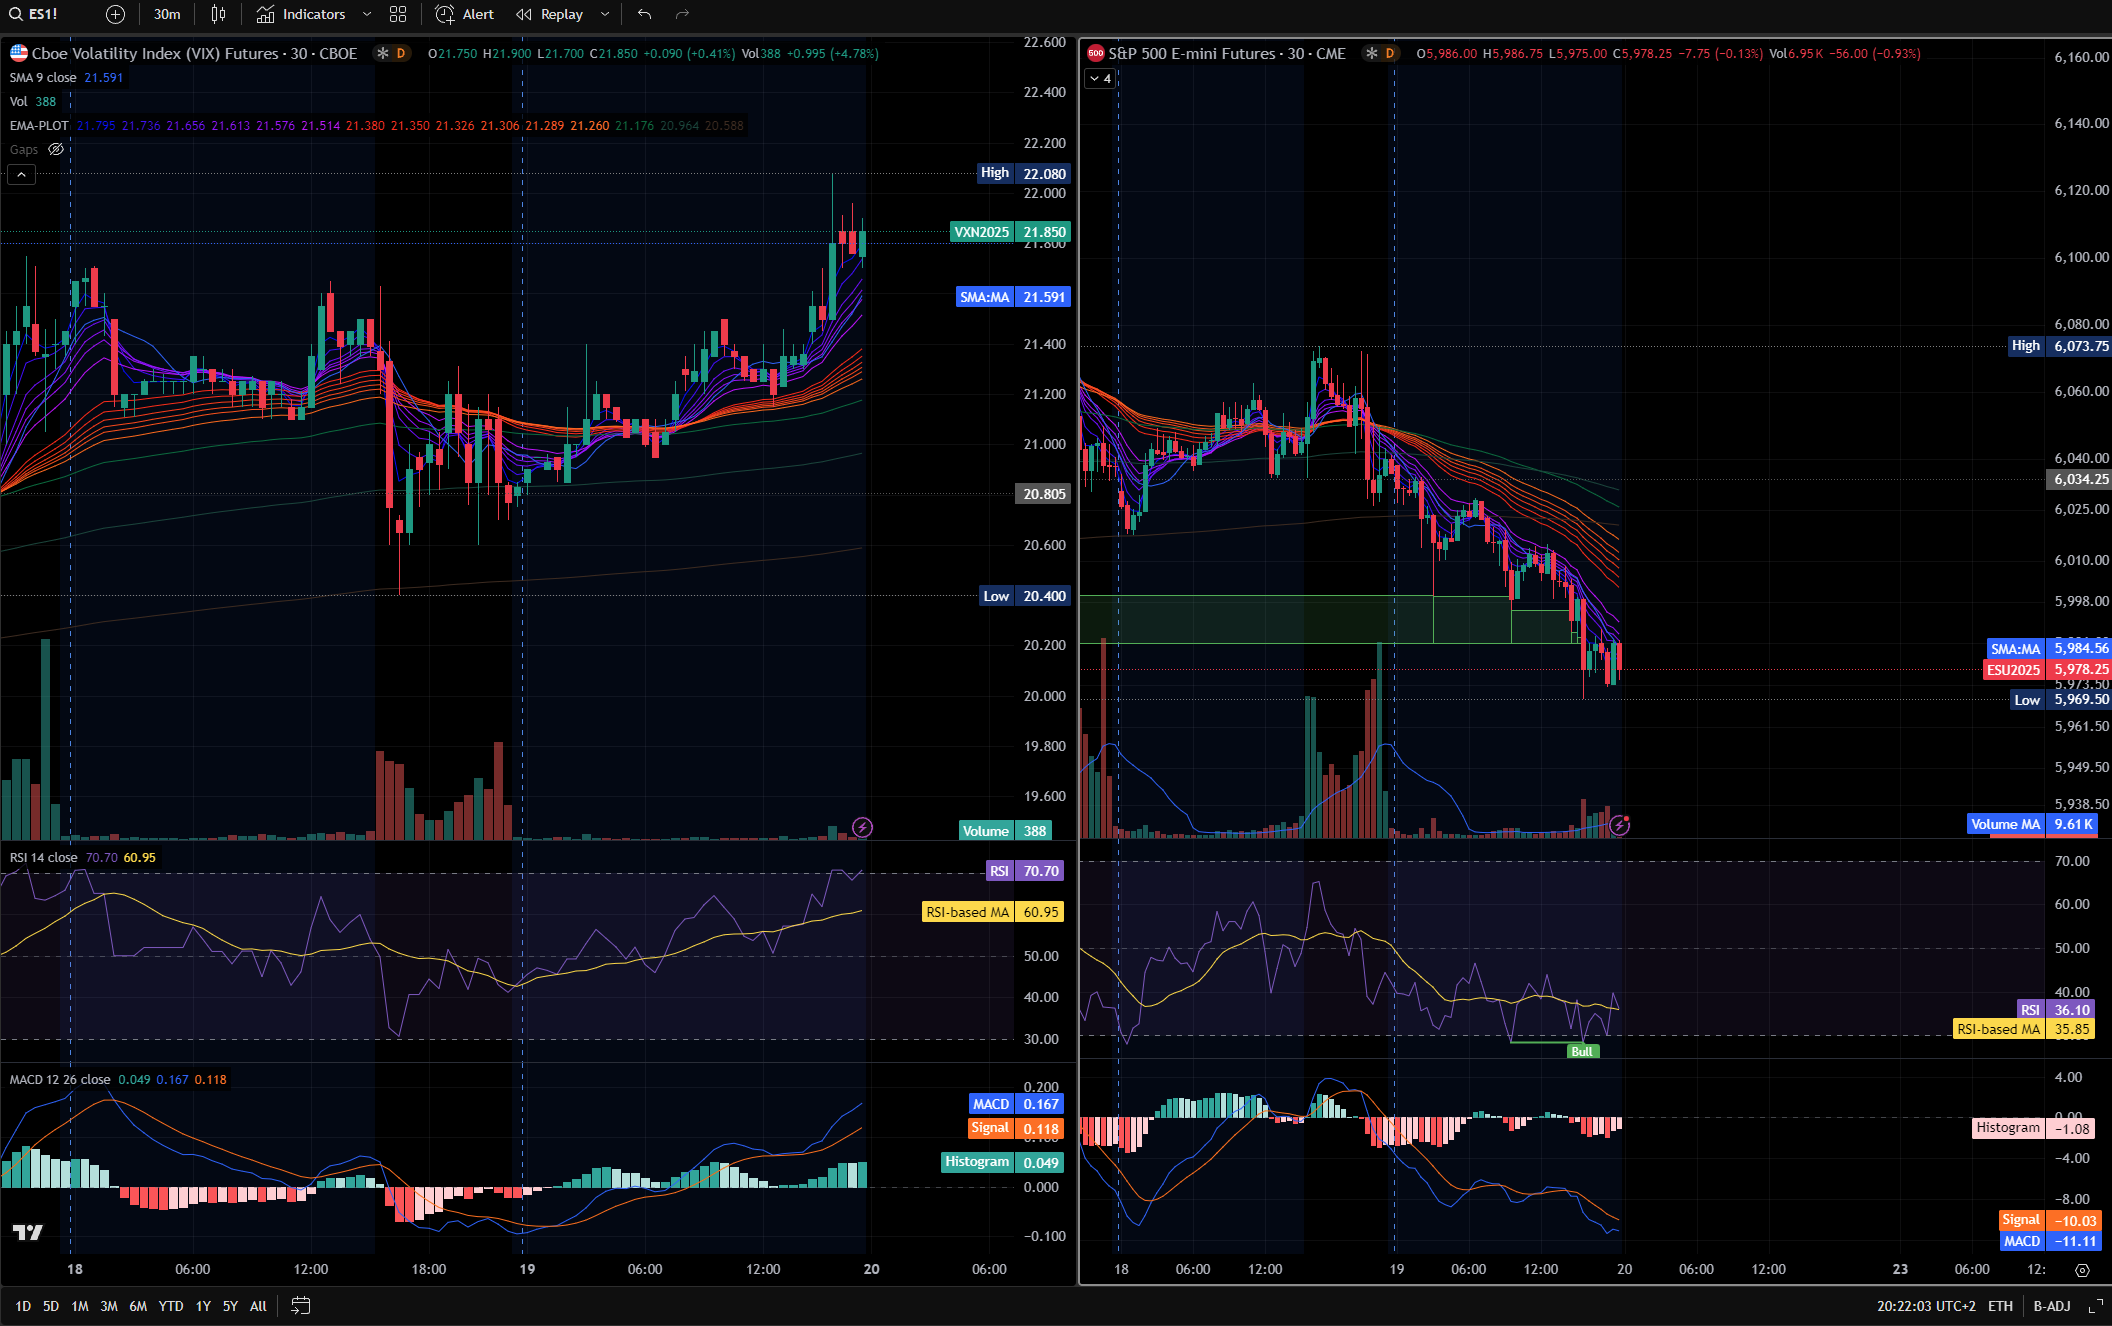This screenshot has width=2112, height=1326.
Task: Open S&P chart time axis settings gear
Action: point(2082,1270)
